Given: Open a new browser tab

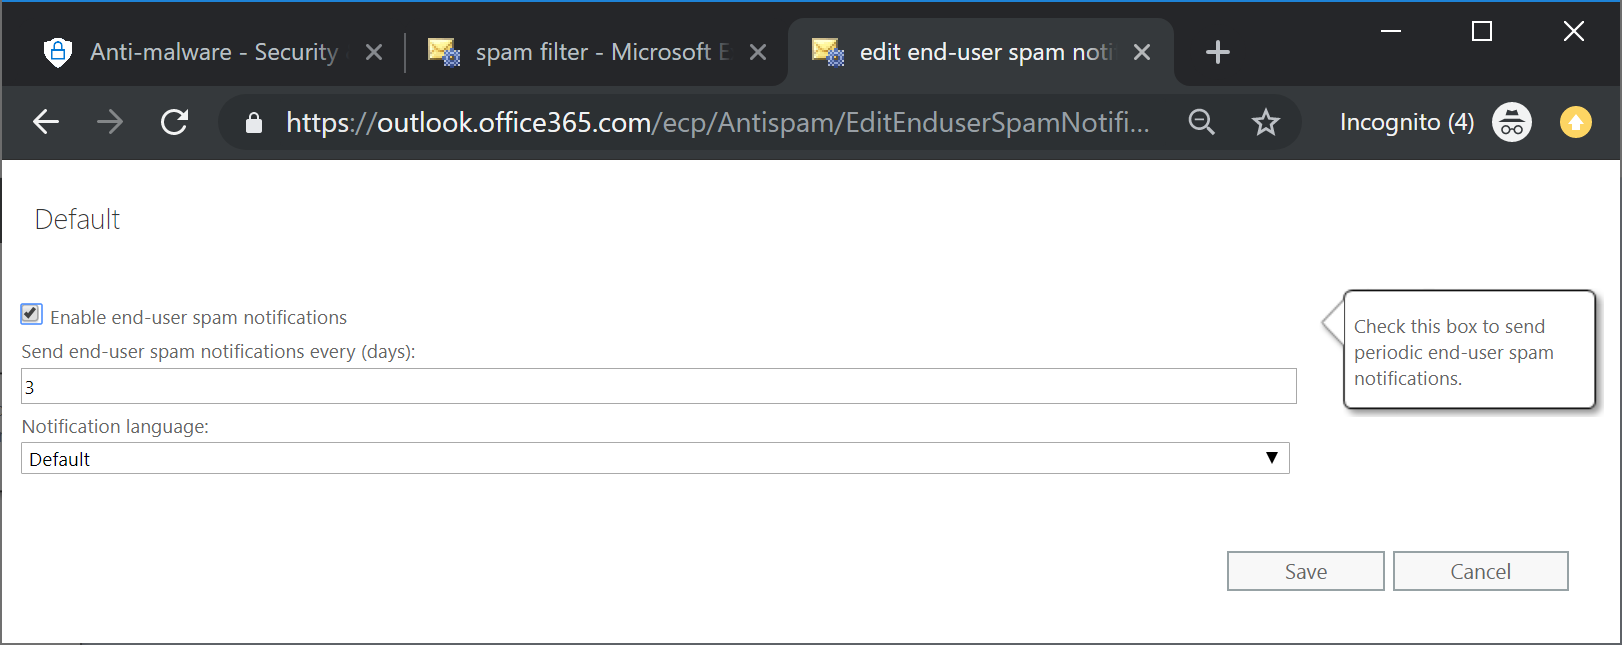Looking at the screenshot, I should 1217,52.
